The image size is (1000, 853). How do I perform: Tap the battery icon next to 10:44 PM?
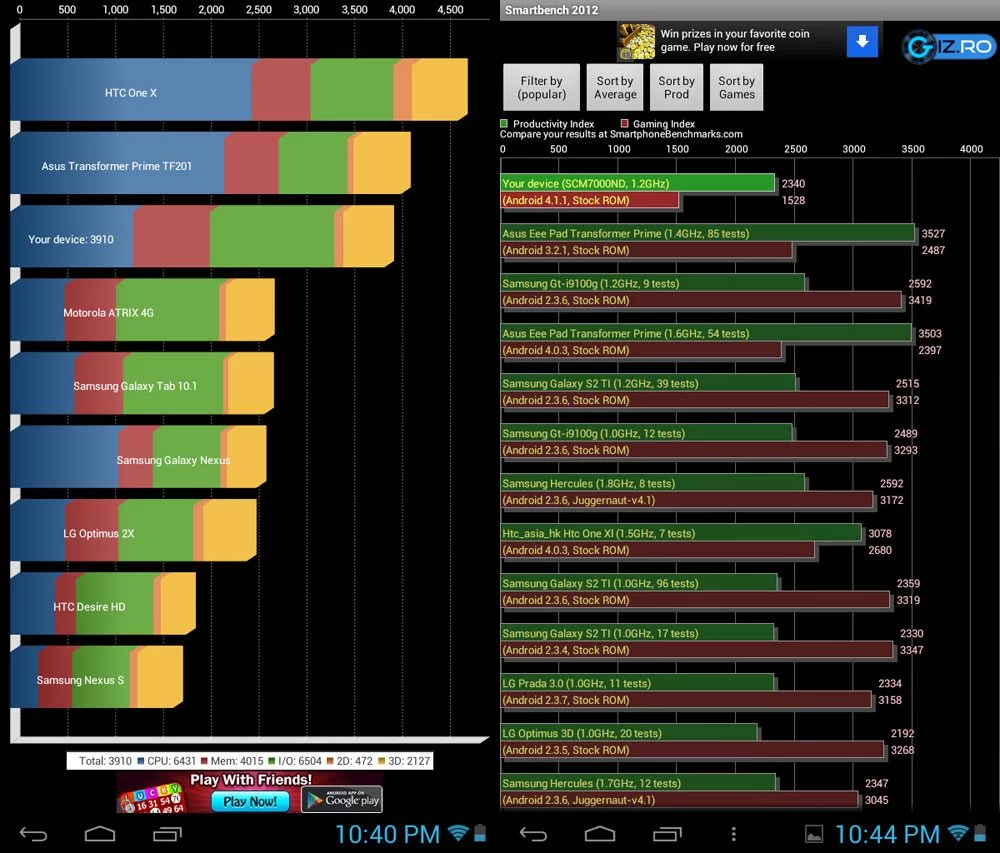point(980,833)
